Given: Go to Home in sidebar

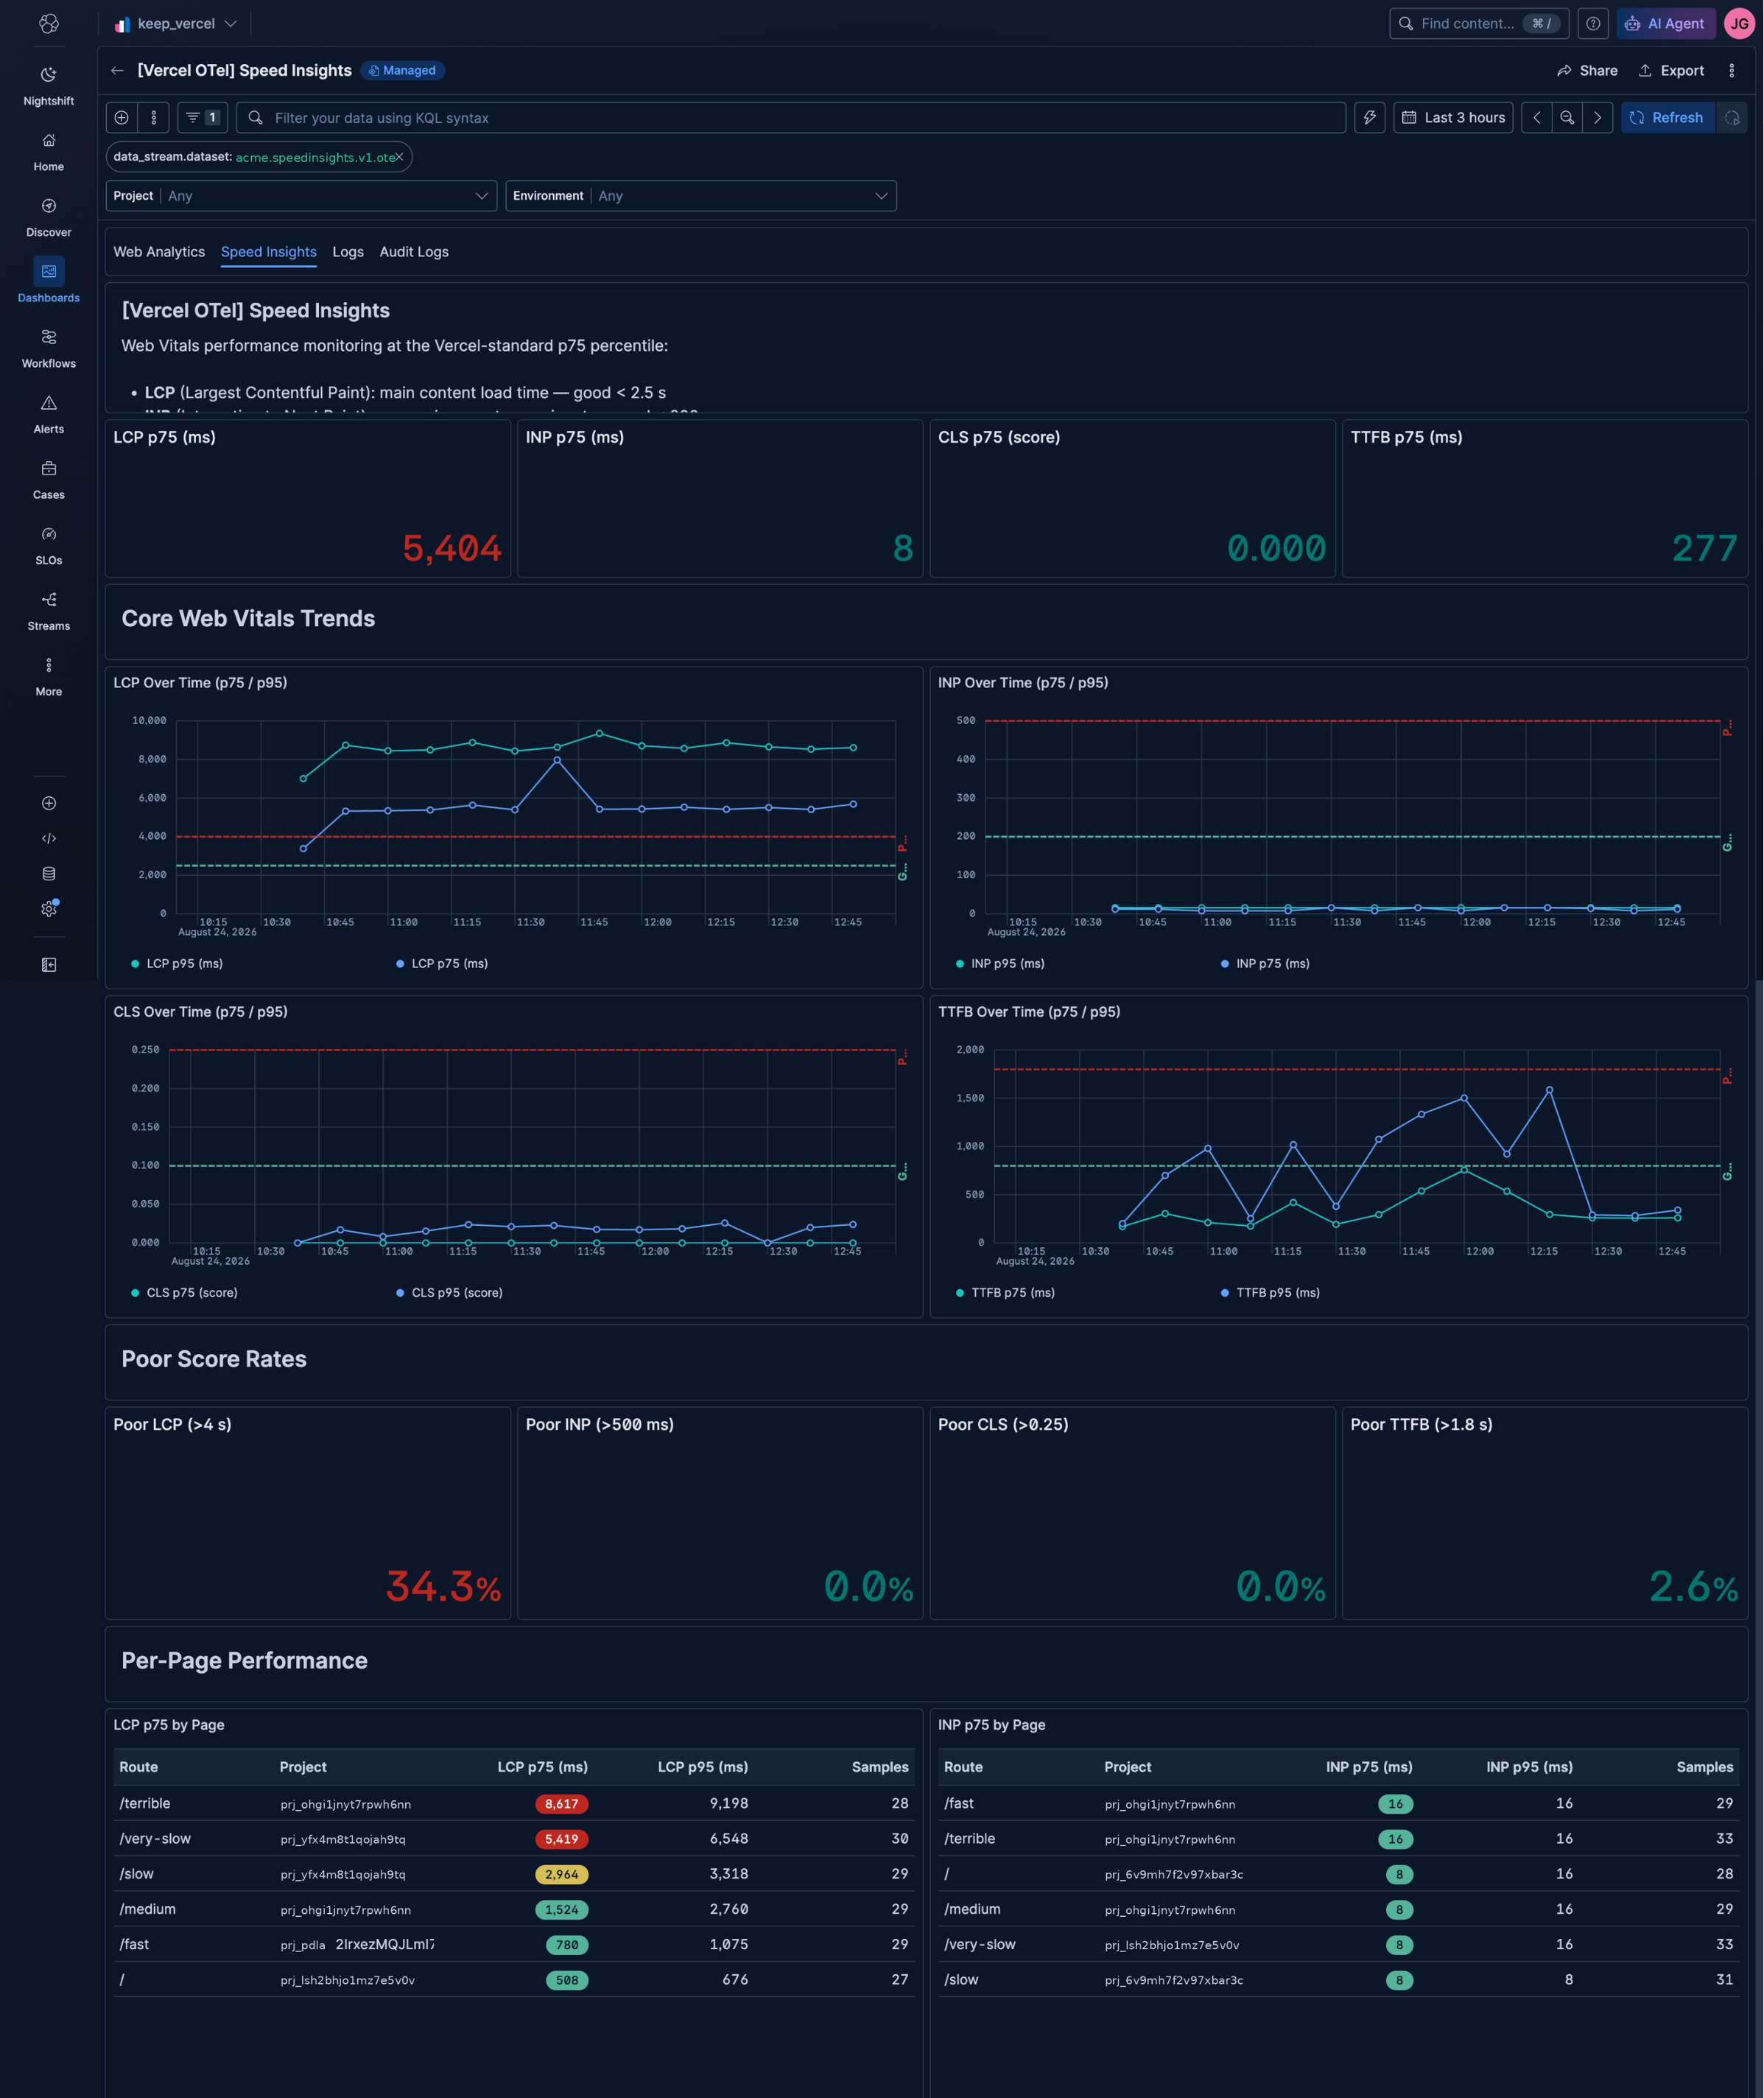Looking at the screenshot, I should (x=48, y=152).
